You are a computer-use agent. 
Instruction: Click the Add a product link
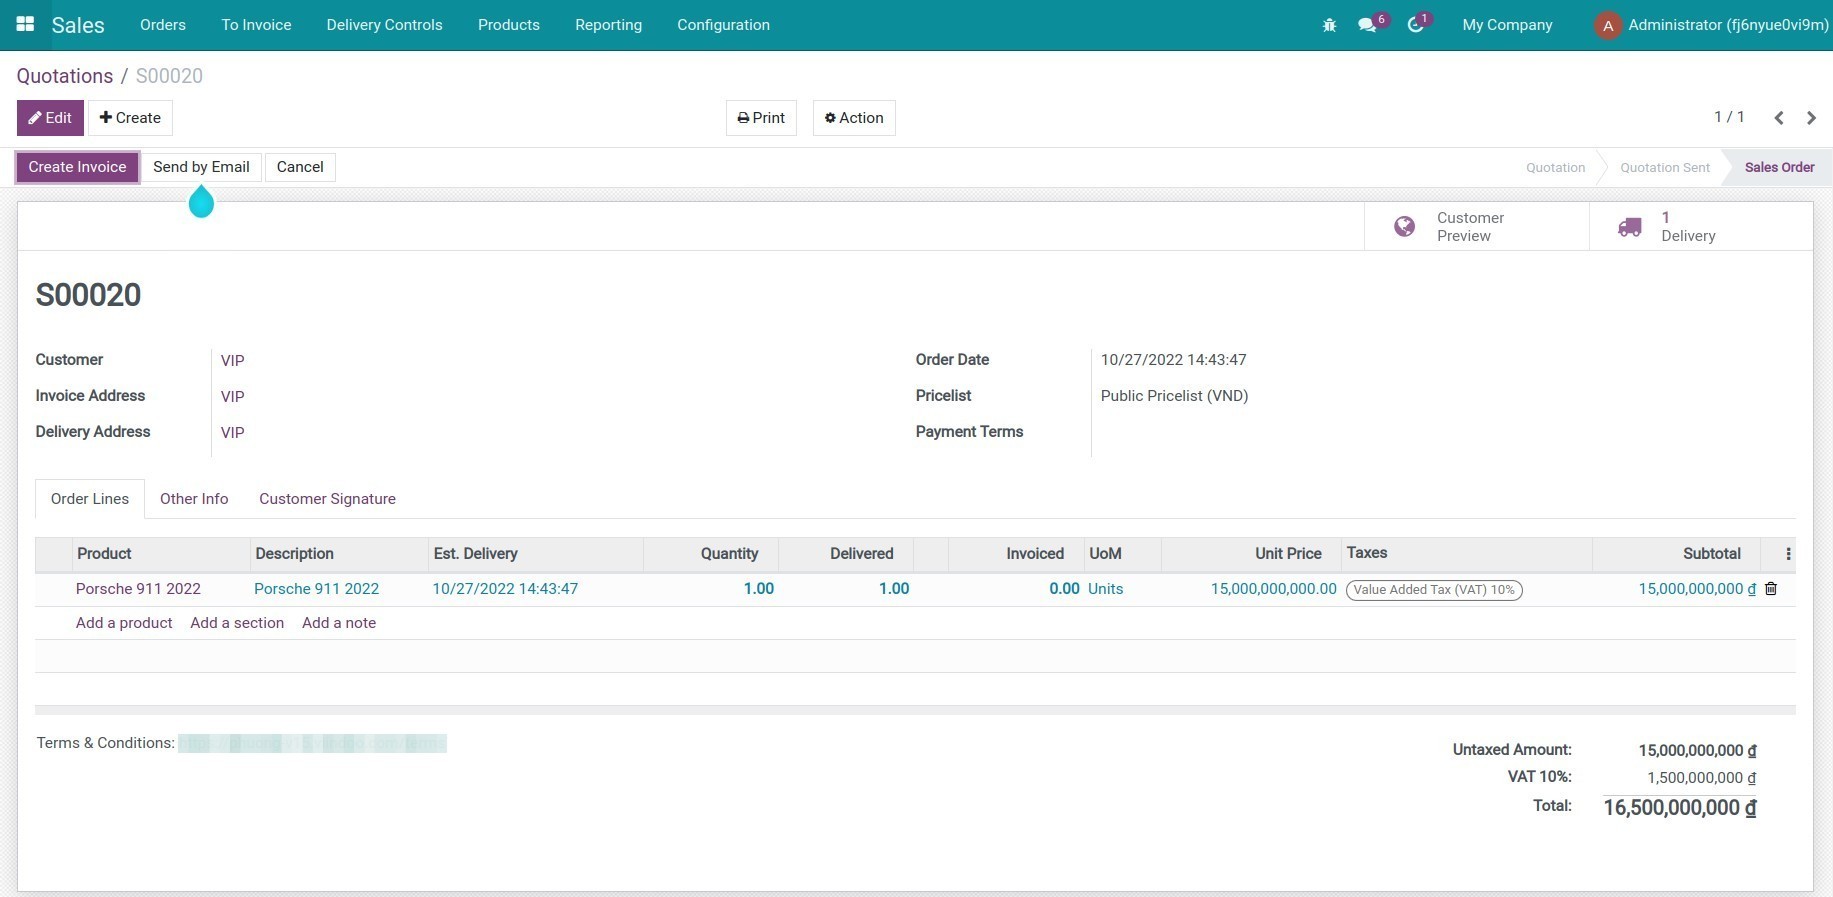[124, 623]
